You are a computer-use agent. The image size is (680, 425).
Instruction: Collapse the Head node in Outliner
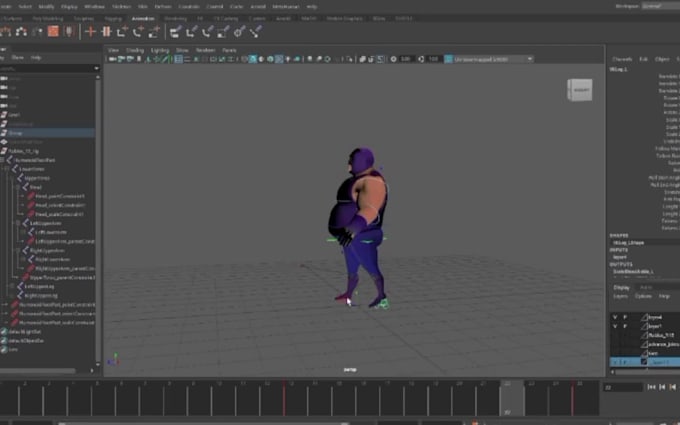coord(18,187)
